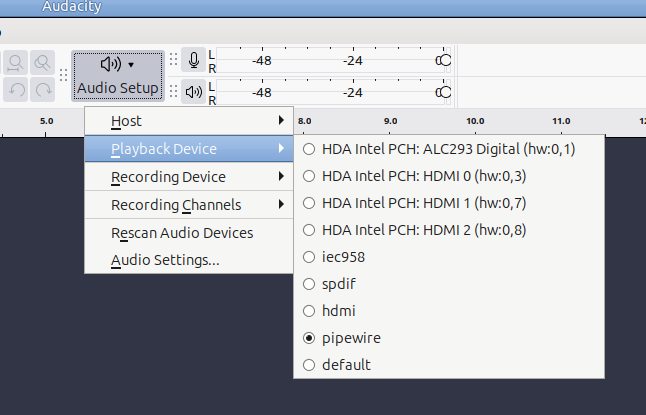Open the Audio Setup toolbar button
This screenshot has width=646, height=415.
[x=118, y=76]
